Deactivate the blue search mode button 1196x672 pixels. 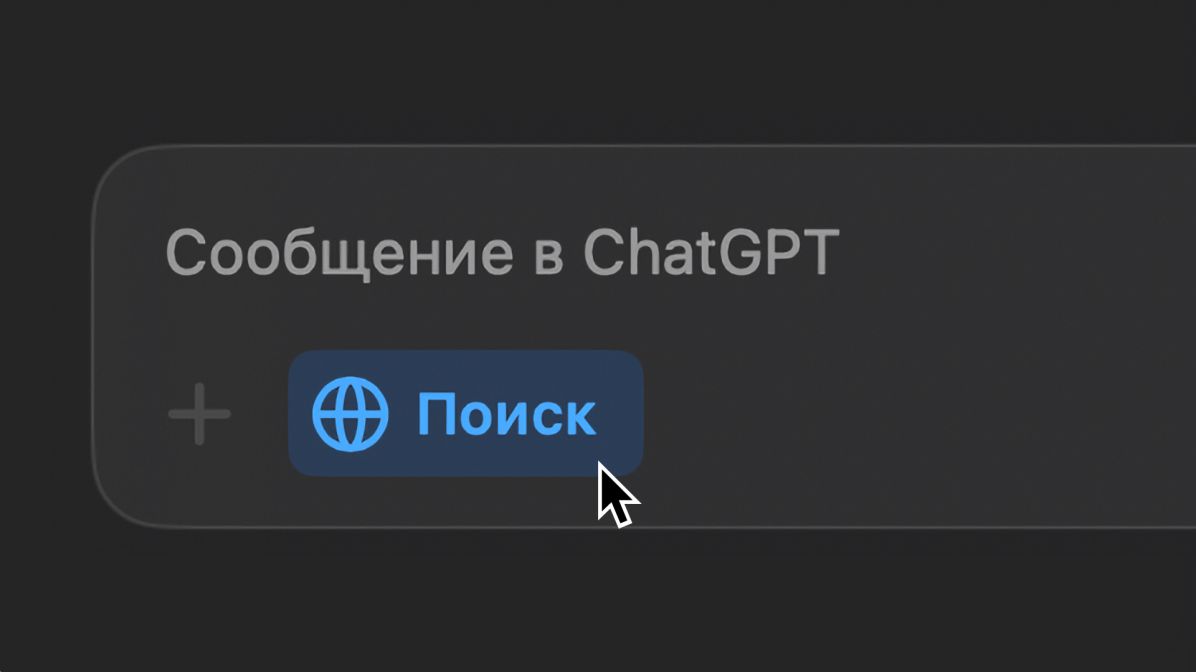point(465,413)
